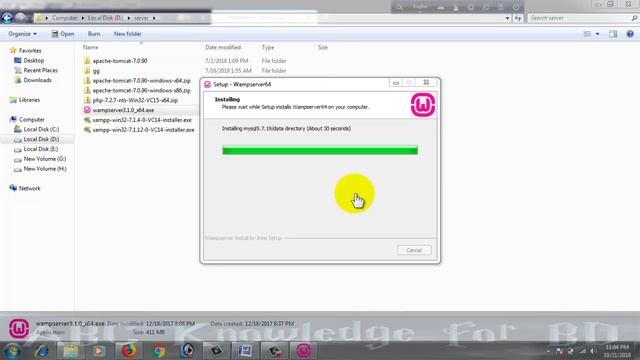
Task: Click the green installation progress bar
Action: click(x=320, y=151)
